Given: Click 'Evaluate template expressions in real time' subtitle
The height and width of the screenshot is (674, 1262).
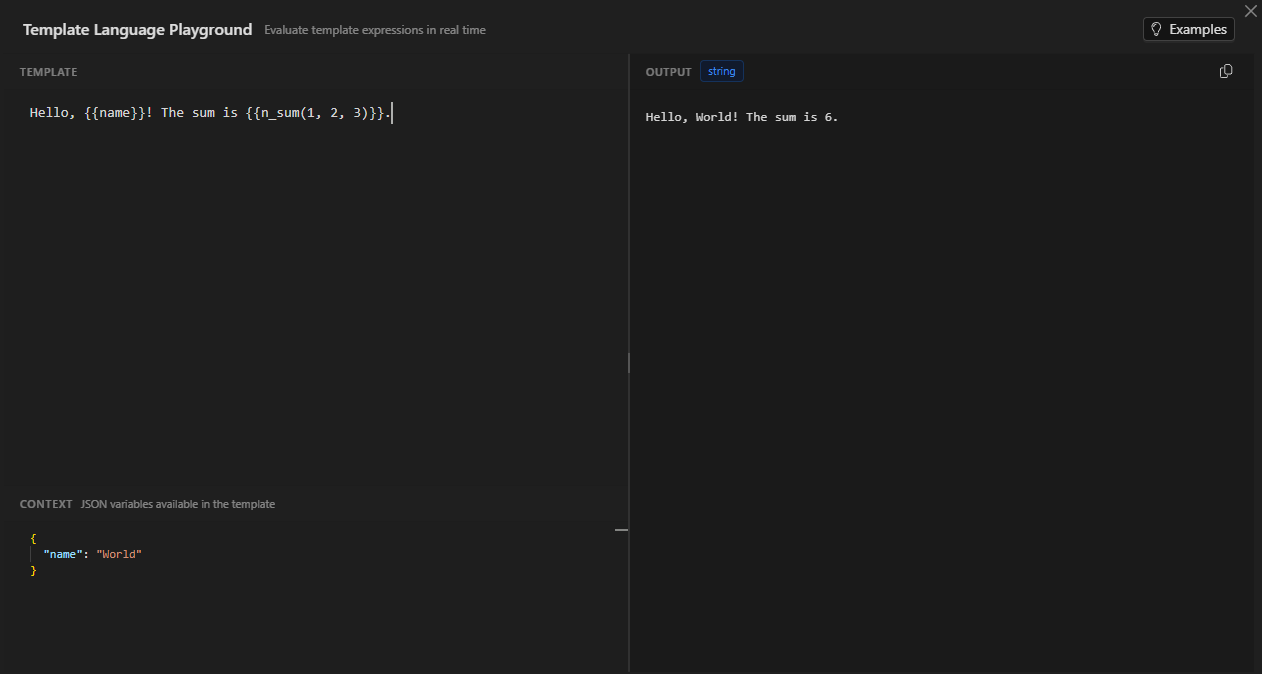Looking at the screenshot, I should [x=375, y=30].
